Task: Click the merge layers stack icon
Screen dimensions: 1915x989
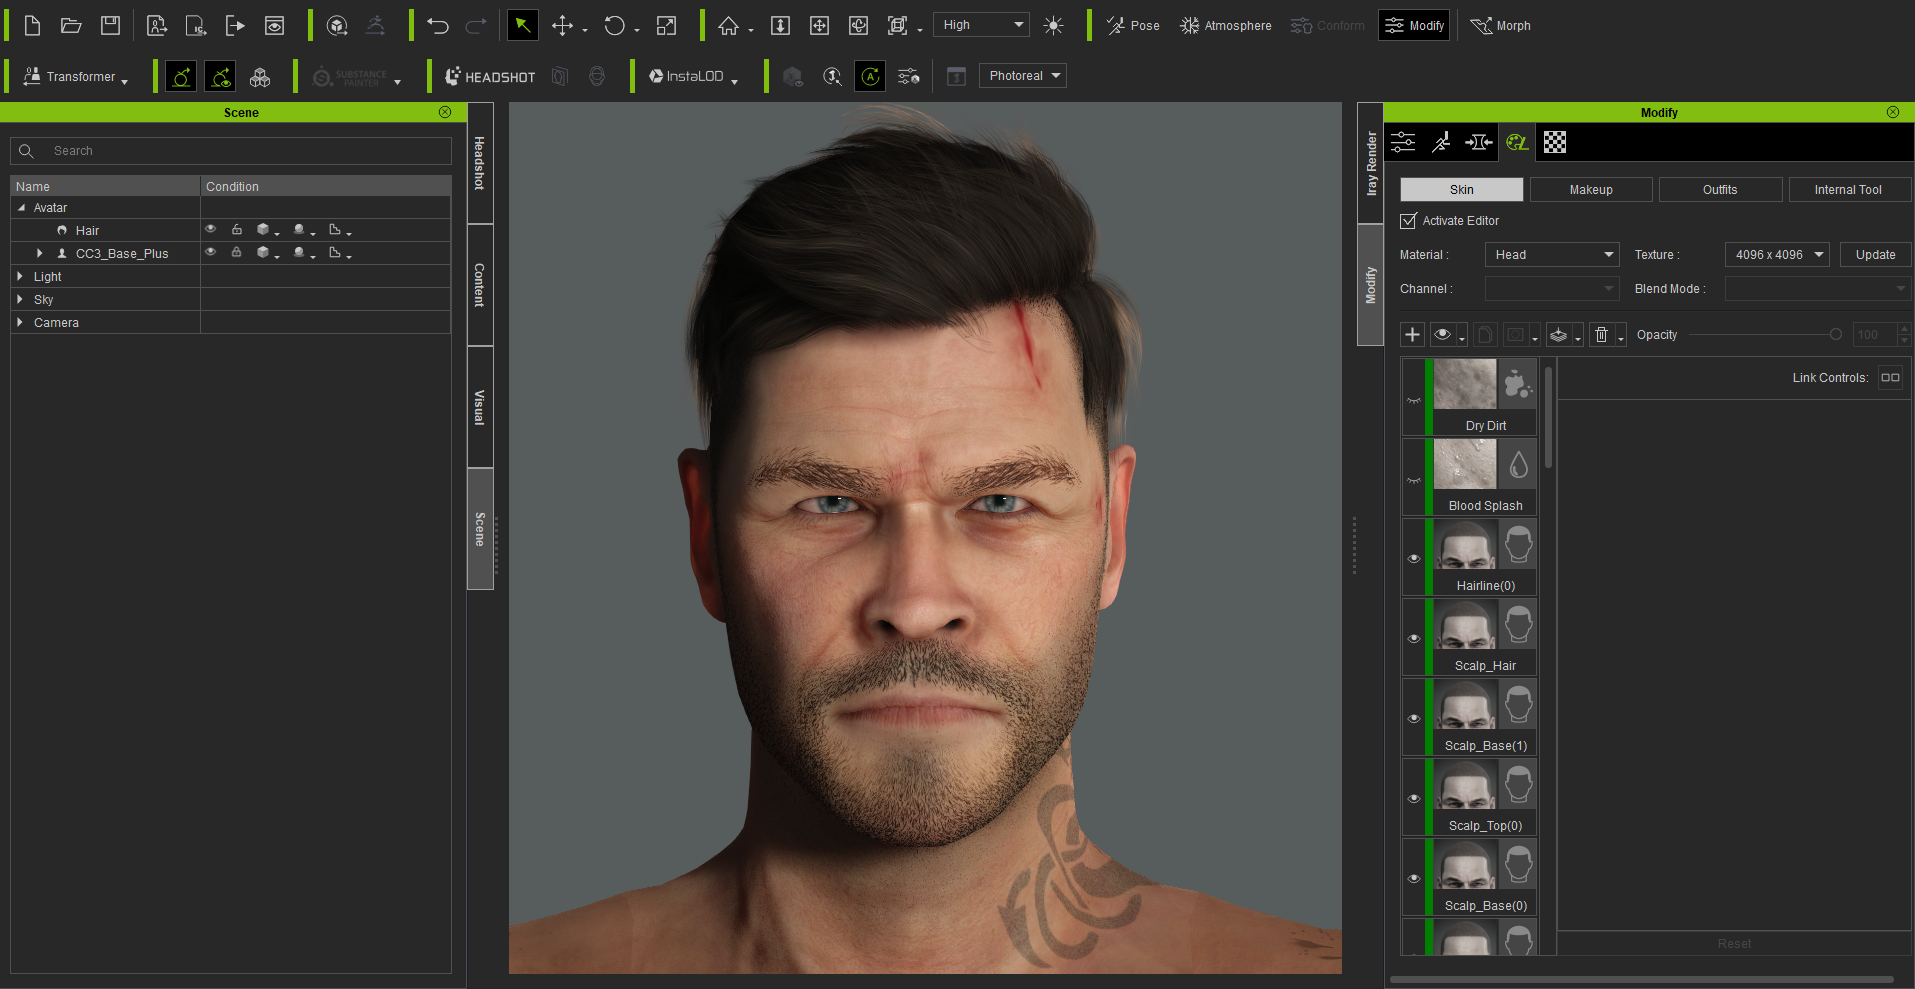Action: 1558,335
